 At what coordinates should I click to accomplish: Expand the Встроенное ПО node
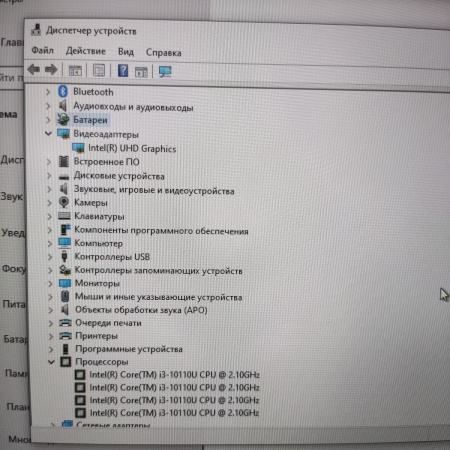click(x=49, y=162)
